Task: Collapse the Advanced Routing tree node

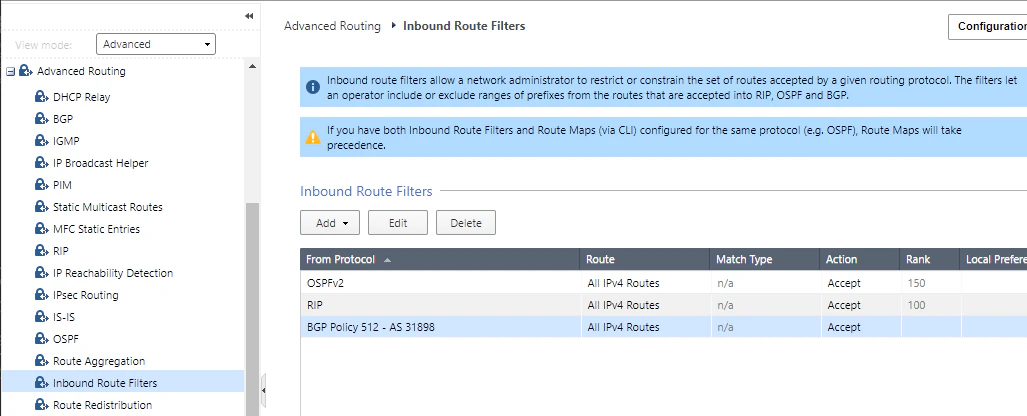Action: click(10, 71)
